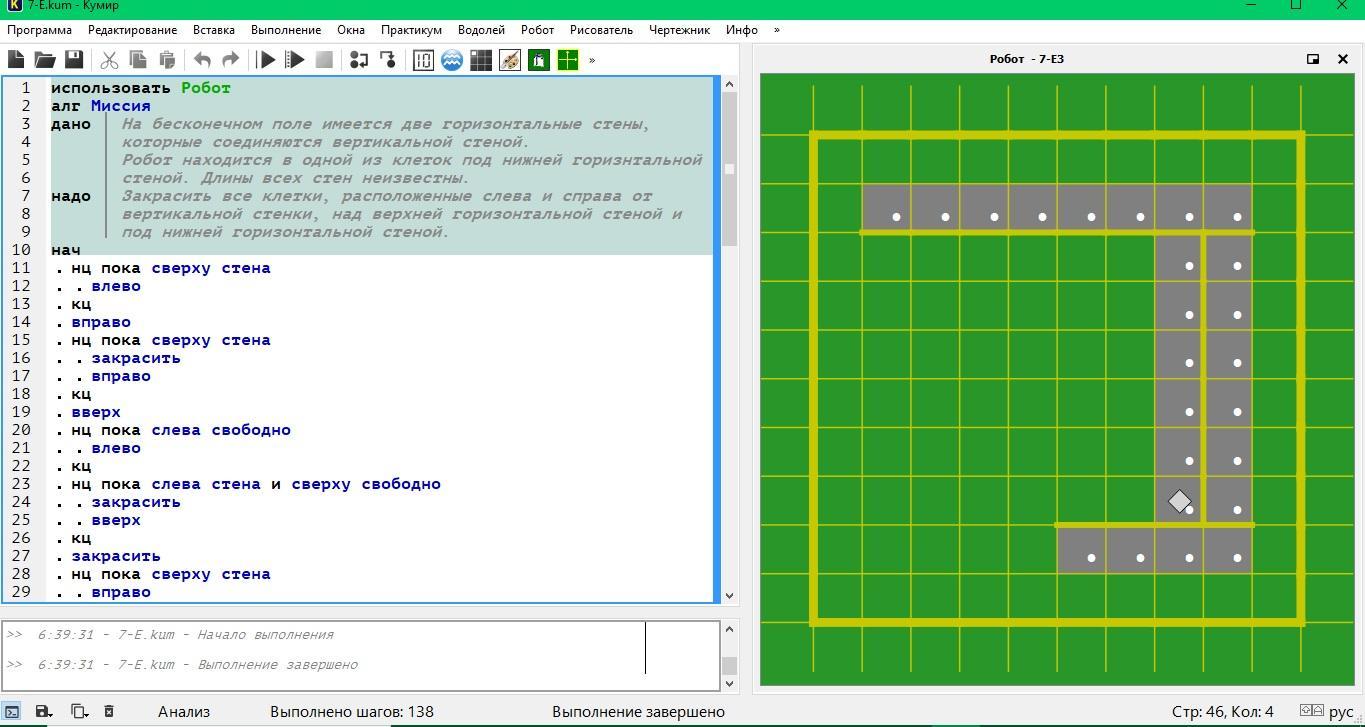Screen dimensions: 1365x727
Task: Cut selection with the scissors icon
Action: pos(109,60)
